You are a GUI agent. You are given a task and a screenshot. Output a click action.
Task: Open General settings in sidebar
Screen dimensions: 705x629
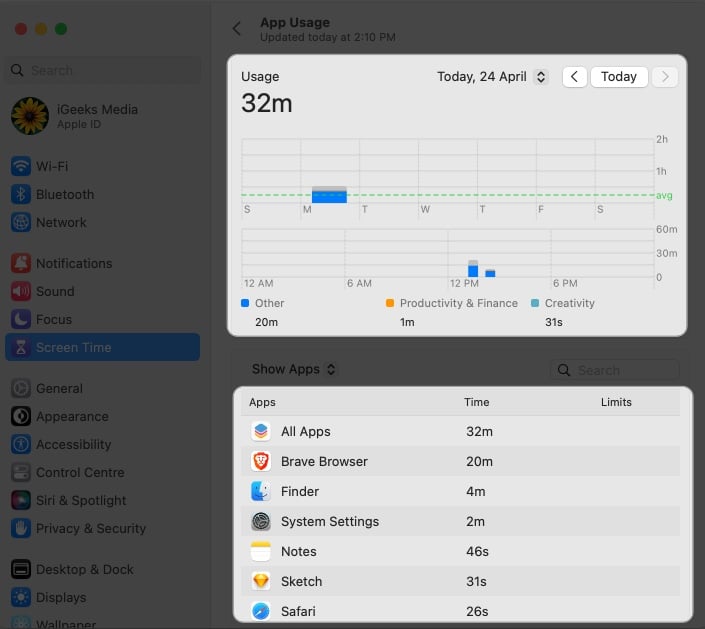click(103, 388)
